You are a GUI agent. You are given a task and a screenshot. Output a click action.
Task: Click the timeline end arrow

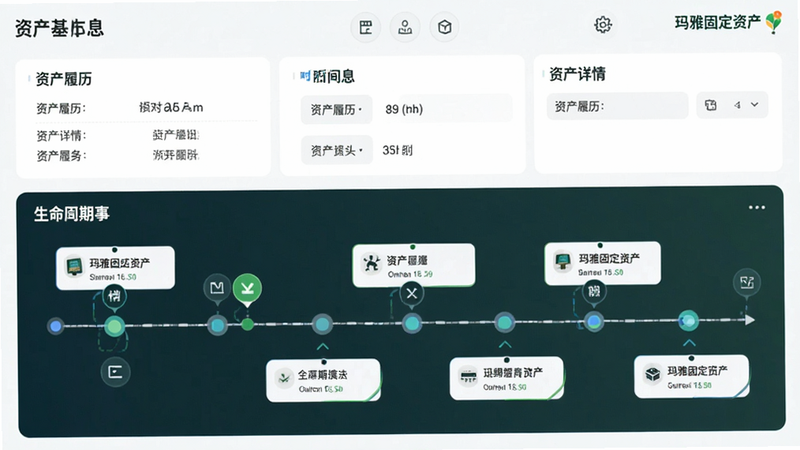[749, 320]
